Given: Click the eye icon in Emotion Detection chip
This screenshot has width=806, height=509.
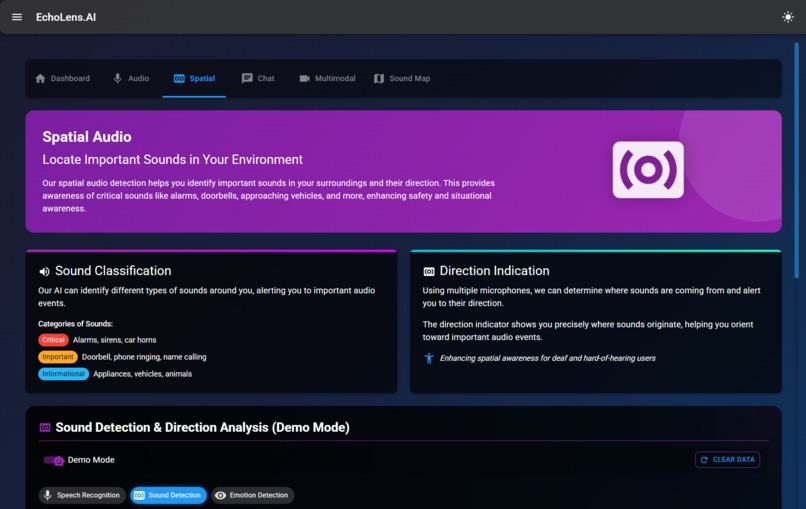Looking at the screenshot, I should pyautogui.click(x=220, y=495).
